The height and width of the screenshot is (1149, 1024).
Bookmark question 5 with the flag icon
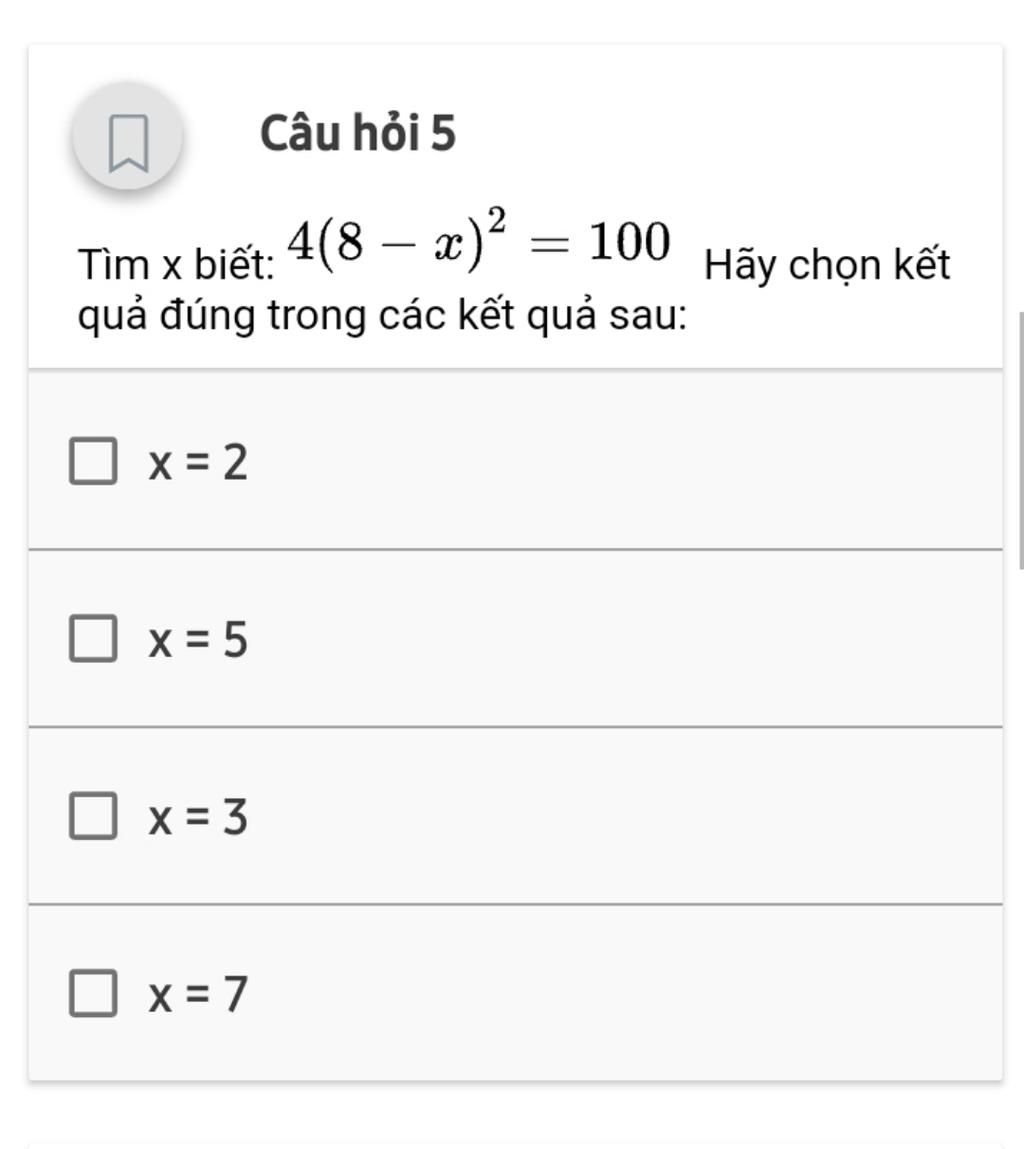pos(128,136)
